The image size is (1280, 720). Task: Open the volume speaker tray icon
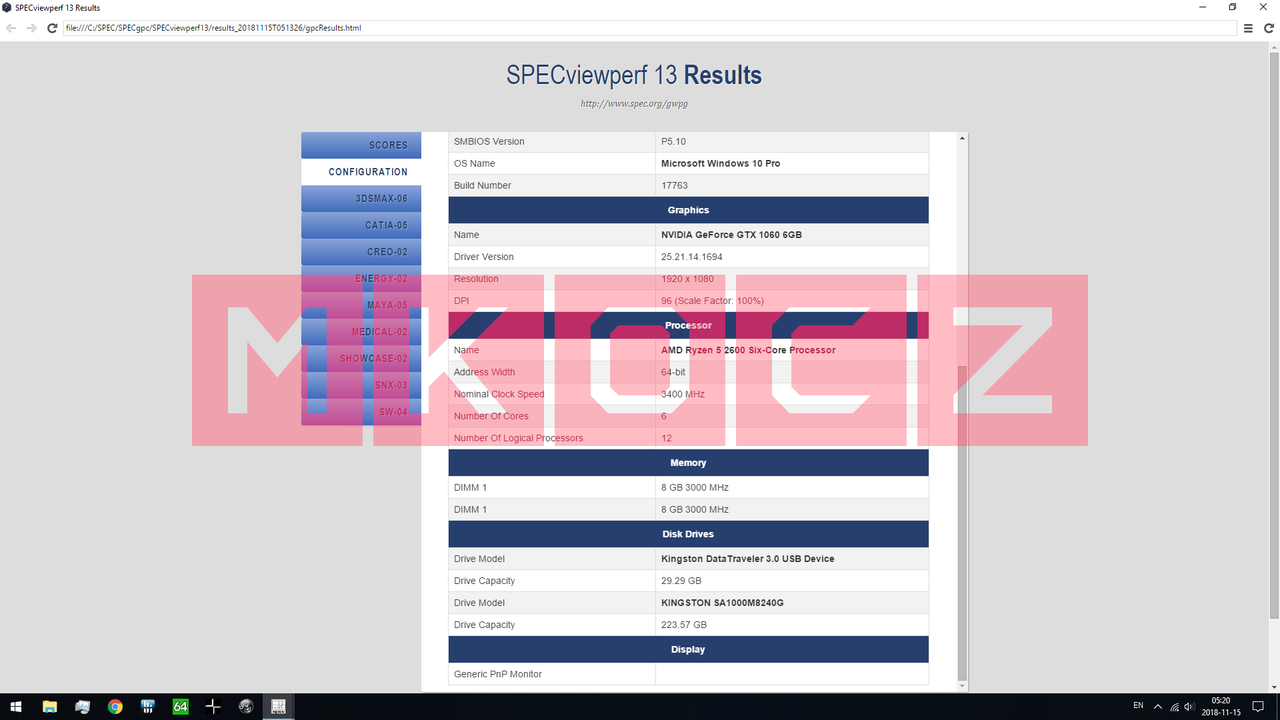[1189, 706]
